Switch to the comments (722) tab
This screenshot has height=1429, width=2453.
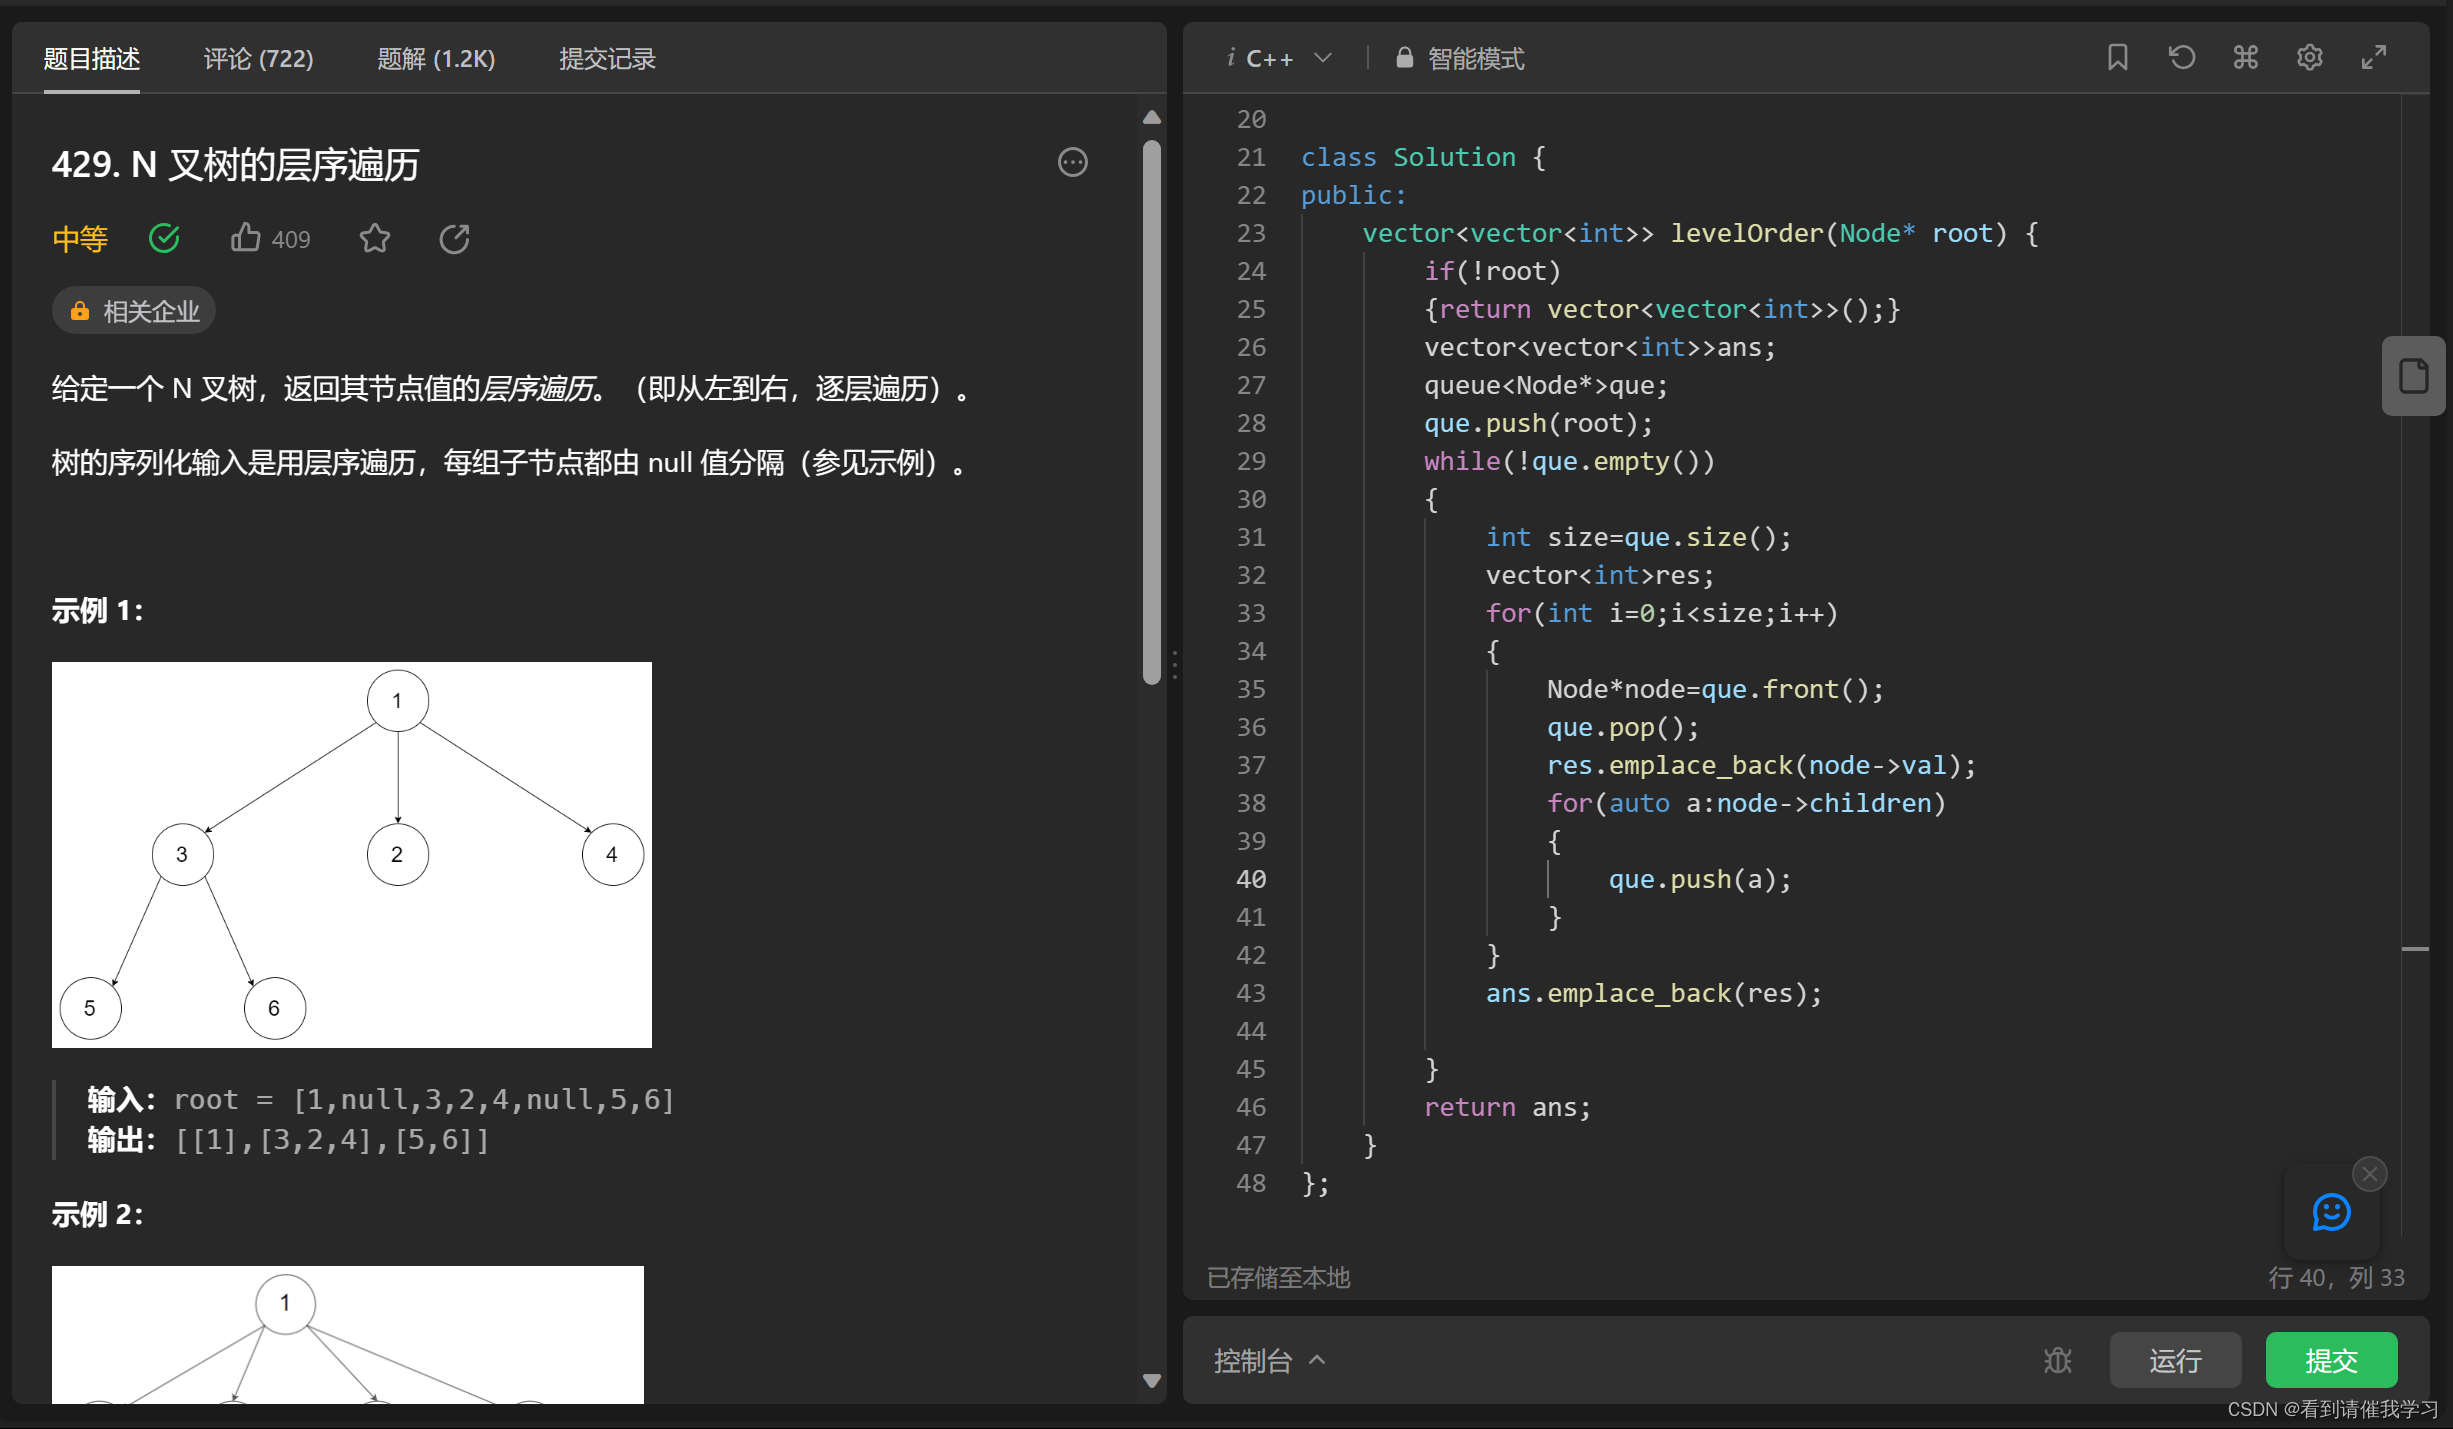tap(258, 59)
